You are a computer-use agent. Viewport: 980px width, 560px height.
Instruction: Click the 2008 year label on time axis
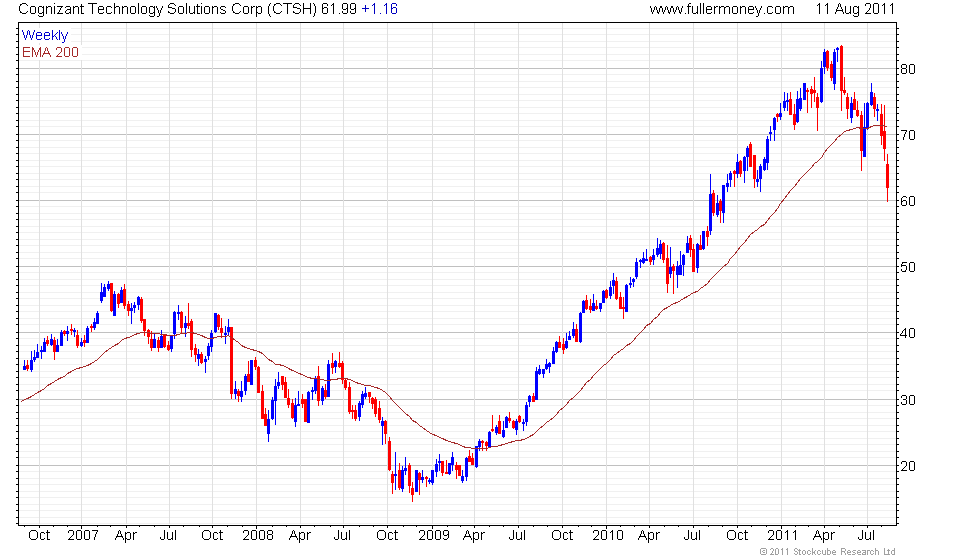pos(258,536)
